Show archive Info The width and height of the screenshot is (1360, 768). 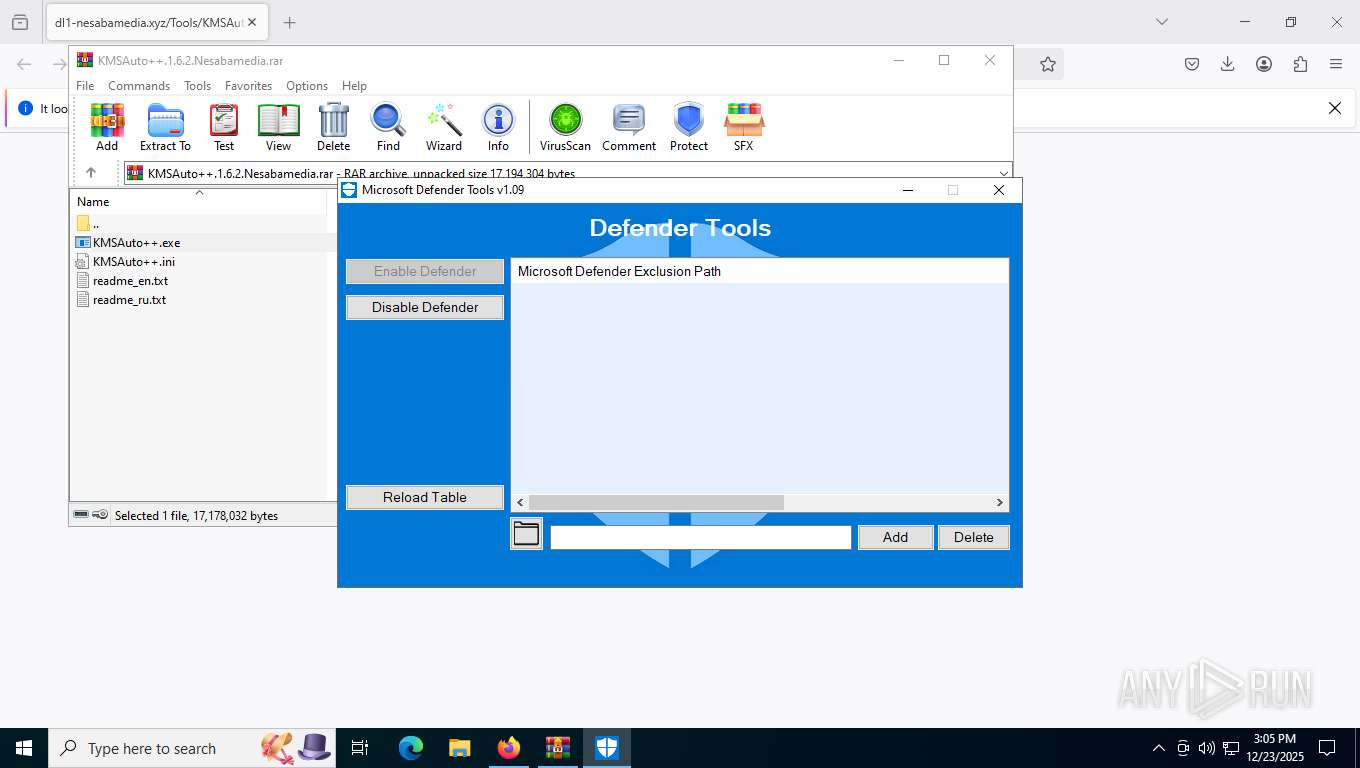(498, 127)
